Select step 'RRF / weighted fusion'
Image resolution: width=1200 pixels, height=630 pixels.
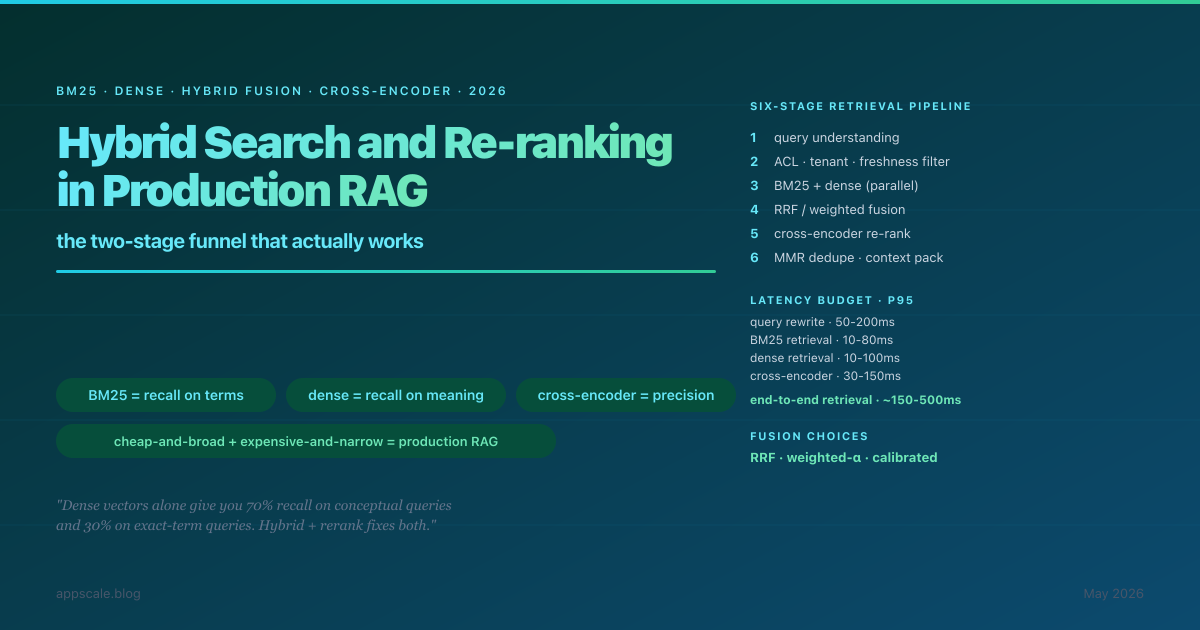click(839, 210)
